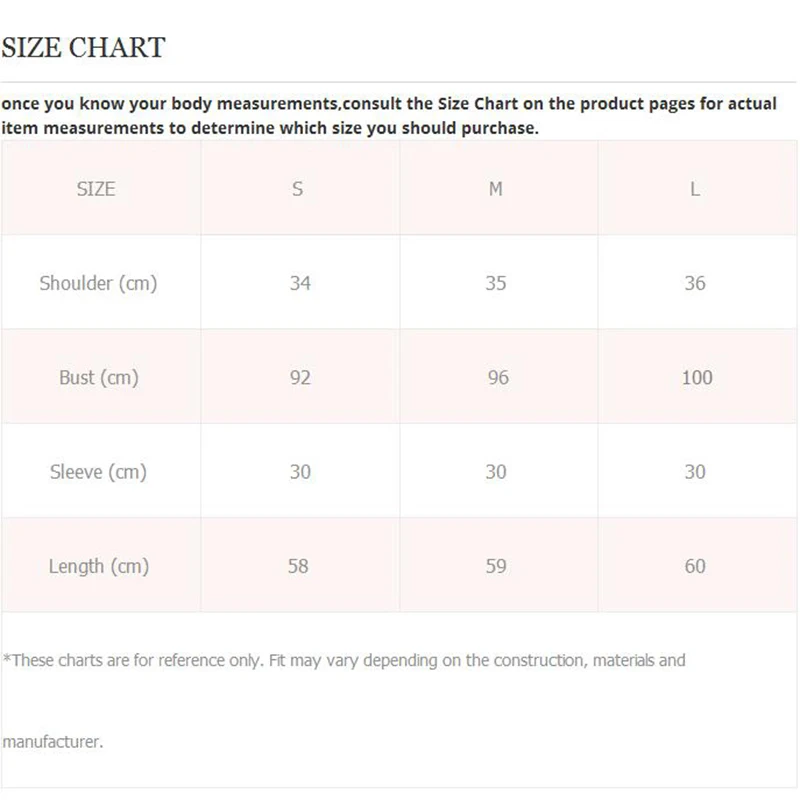This screenshot has width=800, height=800.
Task: Click the Shoulder (cm) row label
Action: coord(98,283)
